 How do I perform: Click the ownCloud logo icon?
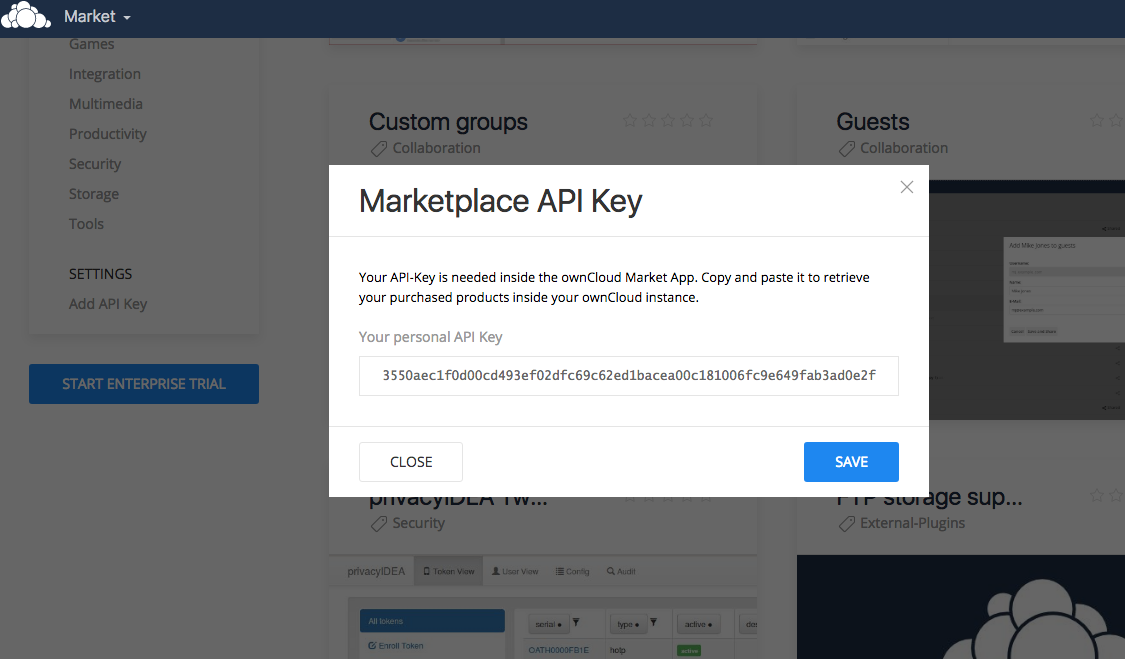[x=26, y=15]
